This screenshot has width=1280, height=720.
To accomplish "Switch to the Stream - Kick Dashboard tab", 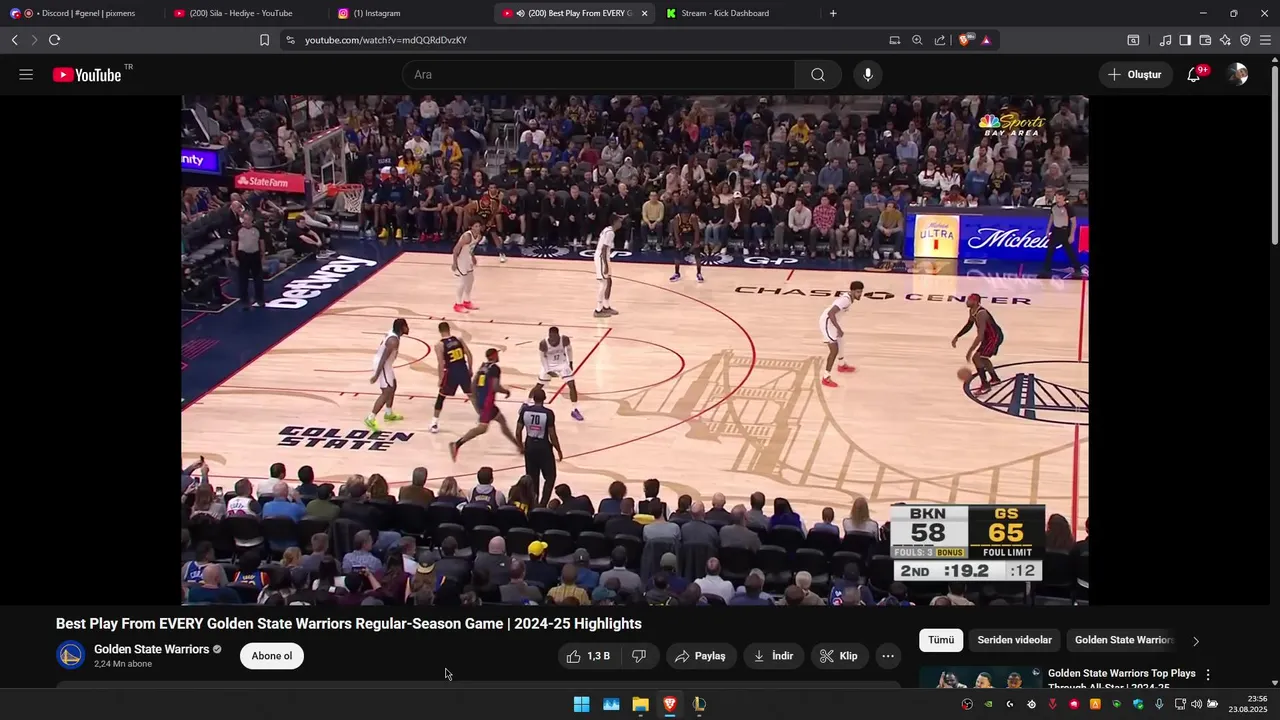I will 738,13.
